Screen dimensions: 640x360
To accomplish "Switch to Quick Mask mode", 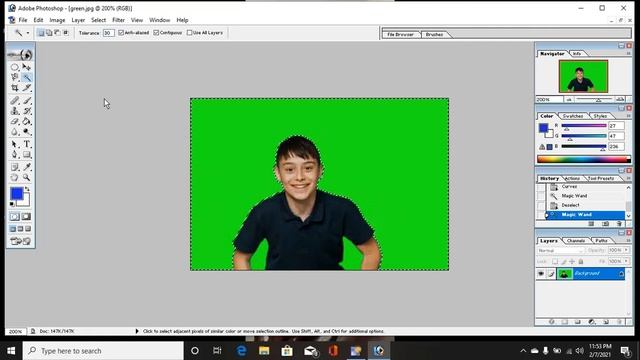I will tap(26, 217).
